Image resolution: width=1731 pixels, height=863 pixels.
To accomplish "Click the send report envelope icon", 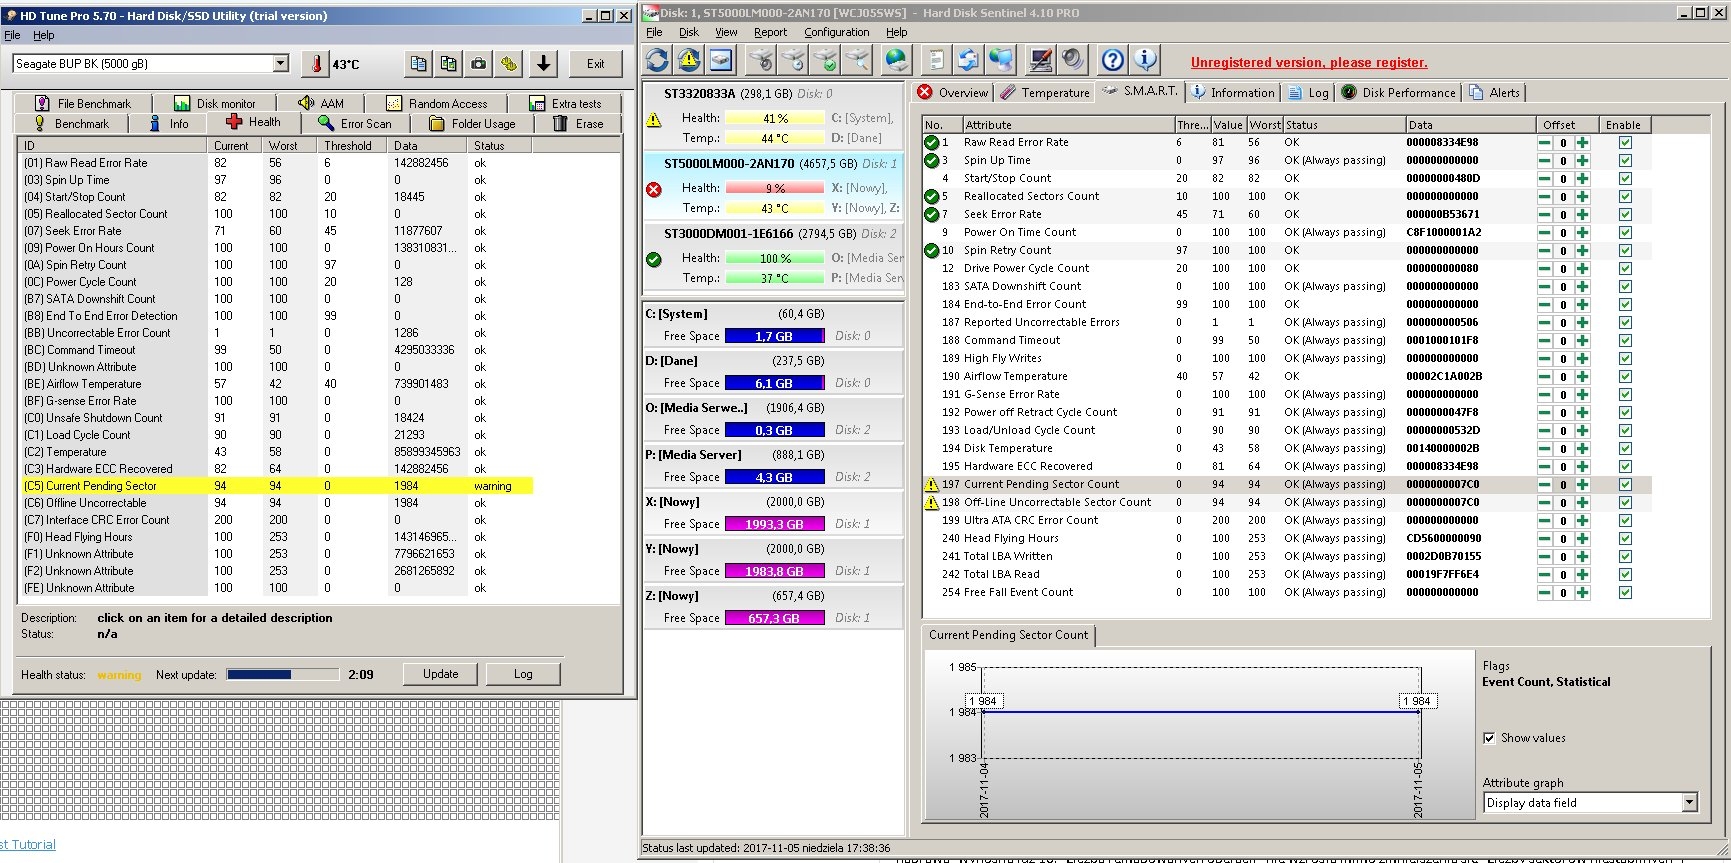I will pos(968,60).
